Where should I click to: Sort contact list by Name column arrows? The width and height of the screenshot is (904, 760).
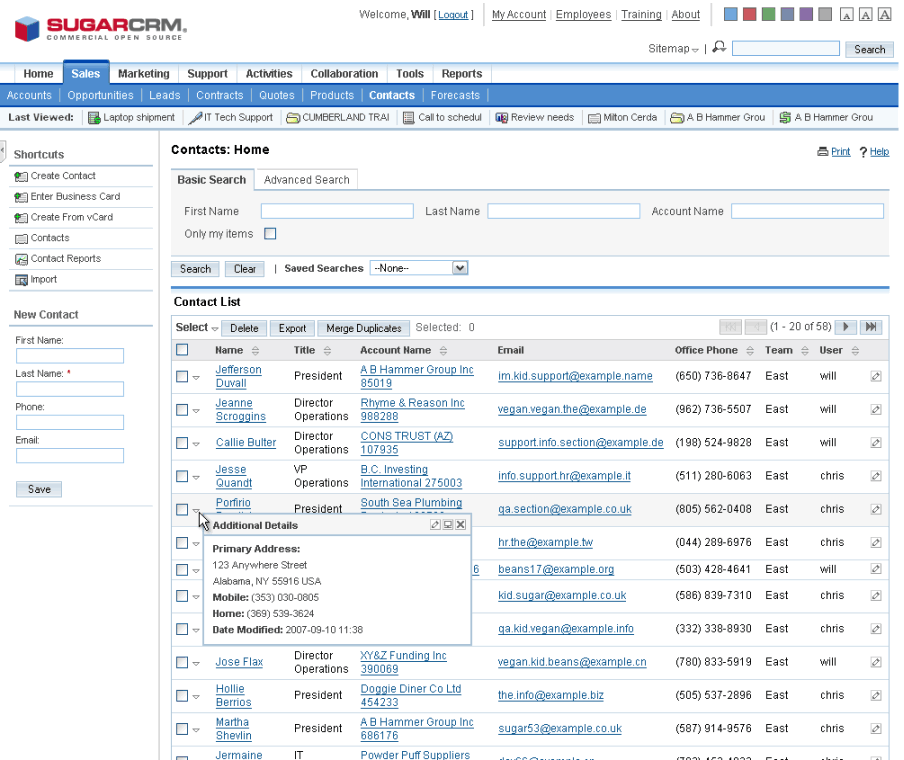point(255,351)
